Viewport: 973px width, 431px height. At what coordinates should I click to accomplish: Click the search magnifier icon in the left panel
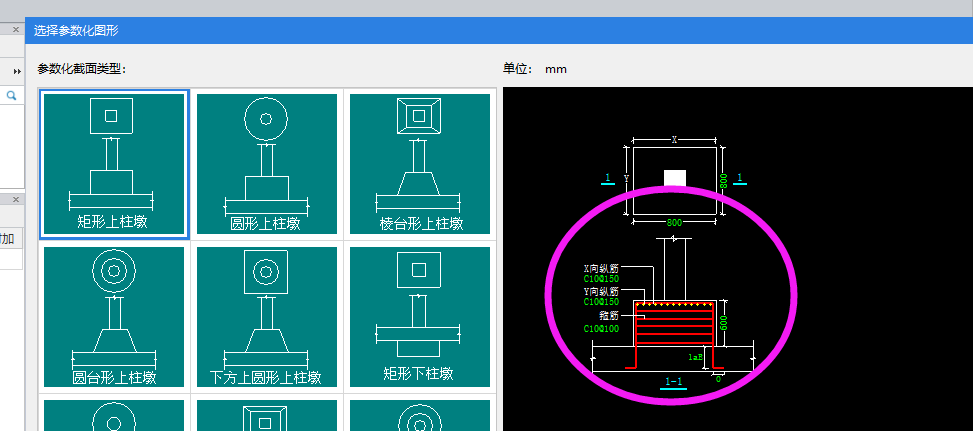click(12, 95)
